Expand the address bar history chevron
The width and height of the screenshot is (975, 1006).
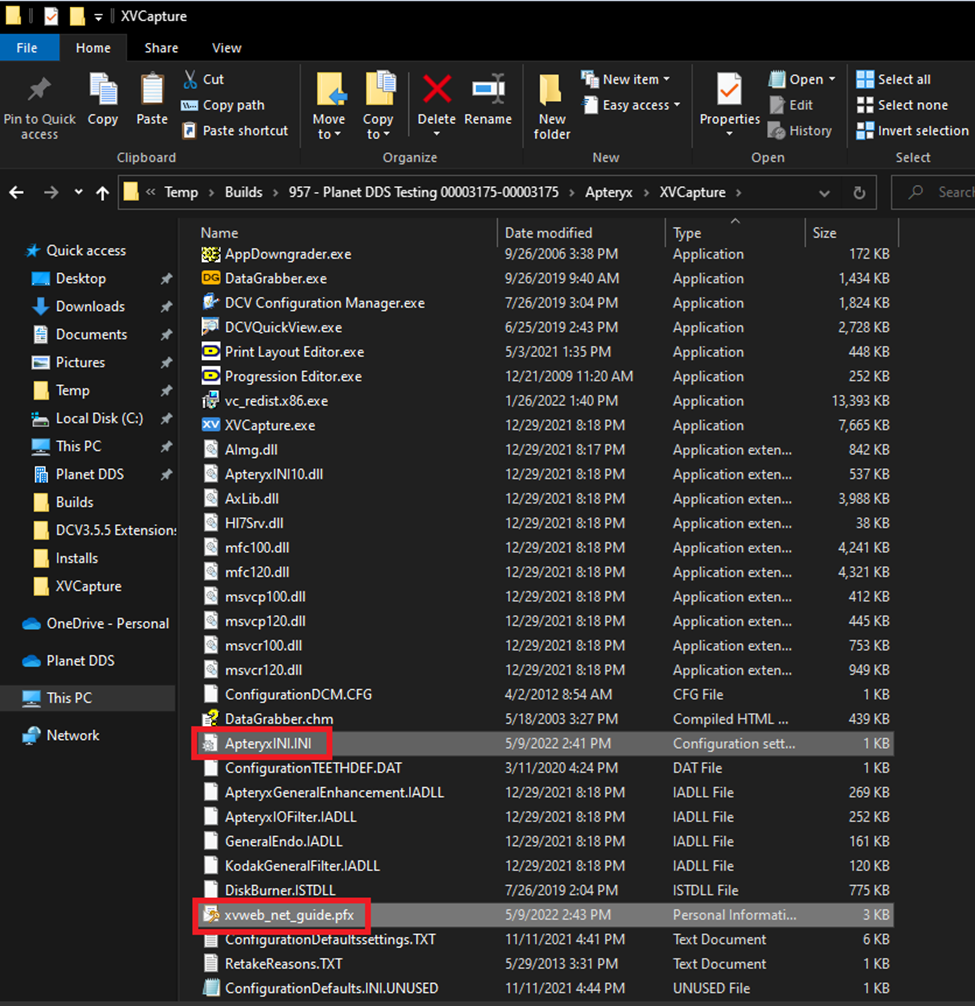(x=824, y=192)
